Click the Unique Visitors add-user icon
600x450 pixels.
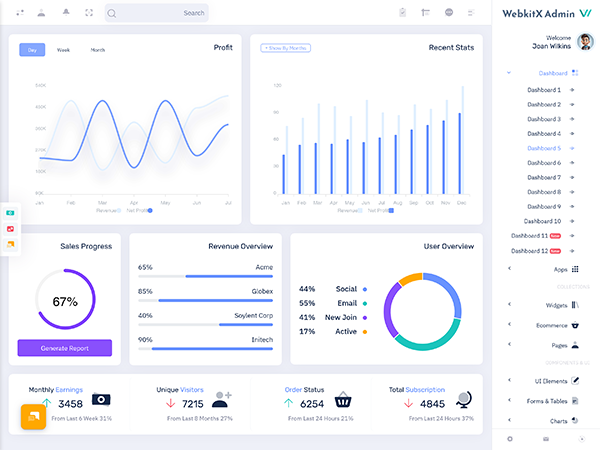[x=222, y=400]
